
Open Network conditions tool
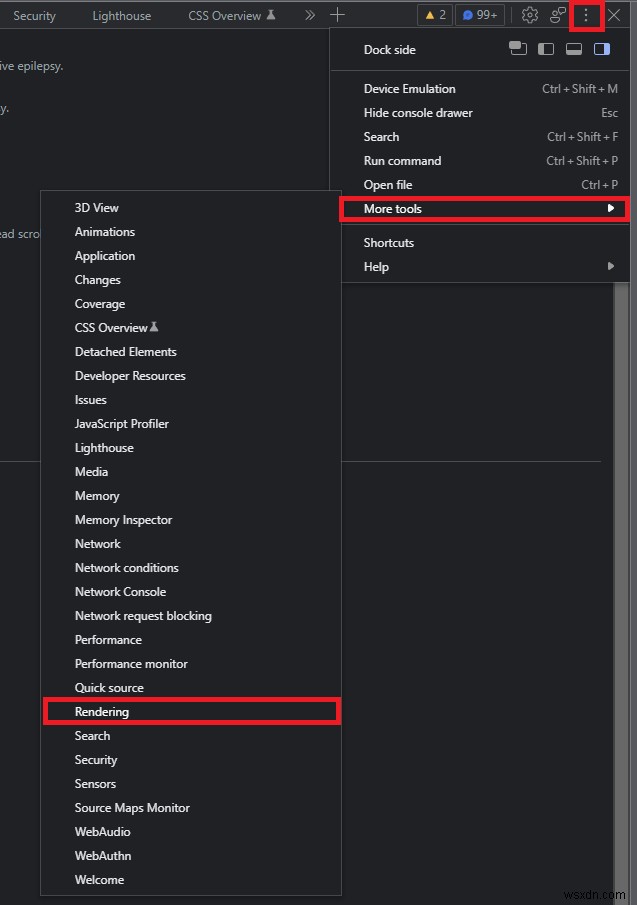click(x=126, y=568)
